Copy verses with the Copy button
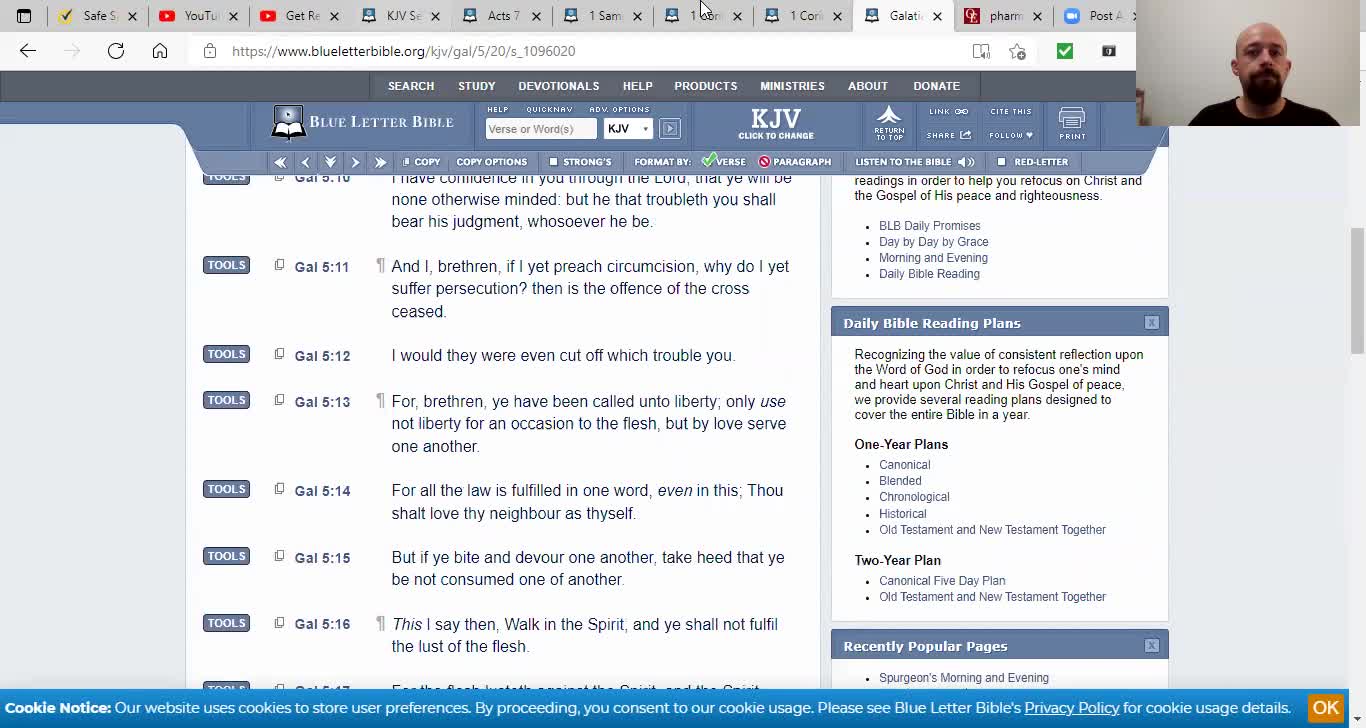The height and width of the screenshot is (728, 1366). 421,162
